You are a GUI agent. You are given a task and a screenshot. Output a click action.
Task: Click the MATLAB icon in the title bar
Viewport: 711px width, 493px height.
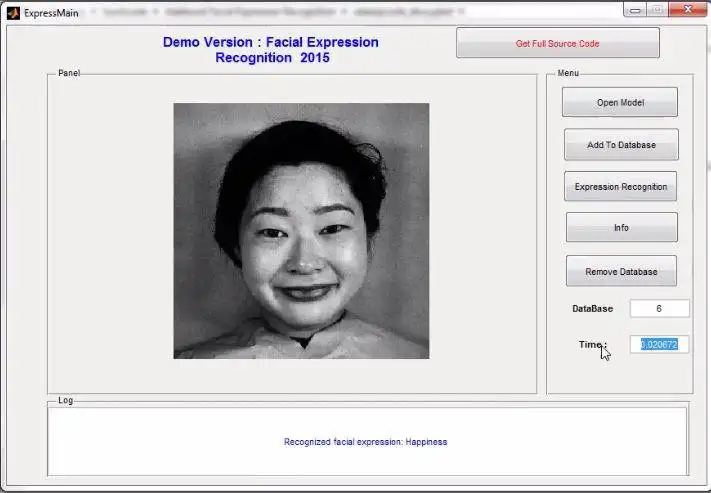[13, 13]
